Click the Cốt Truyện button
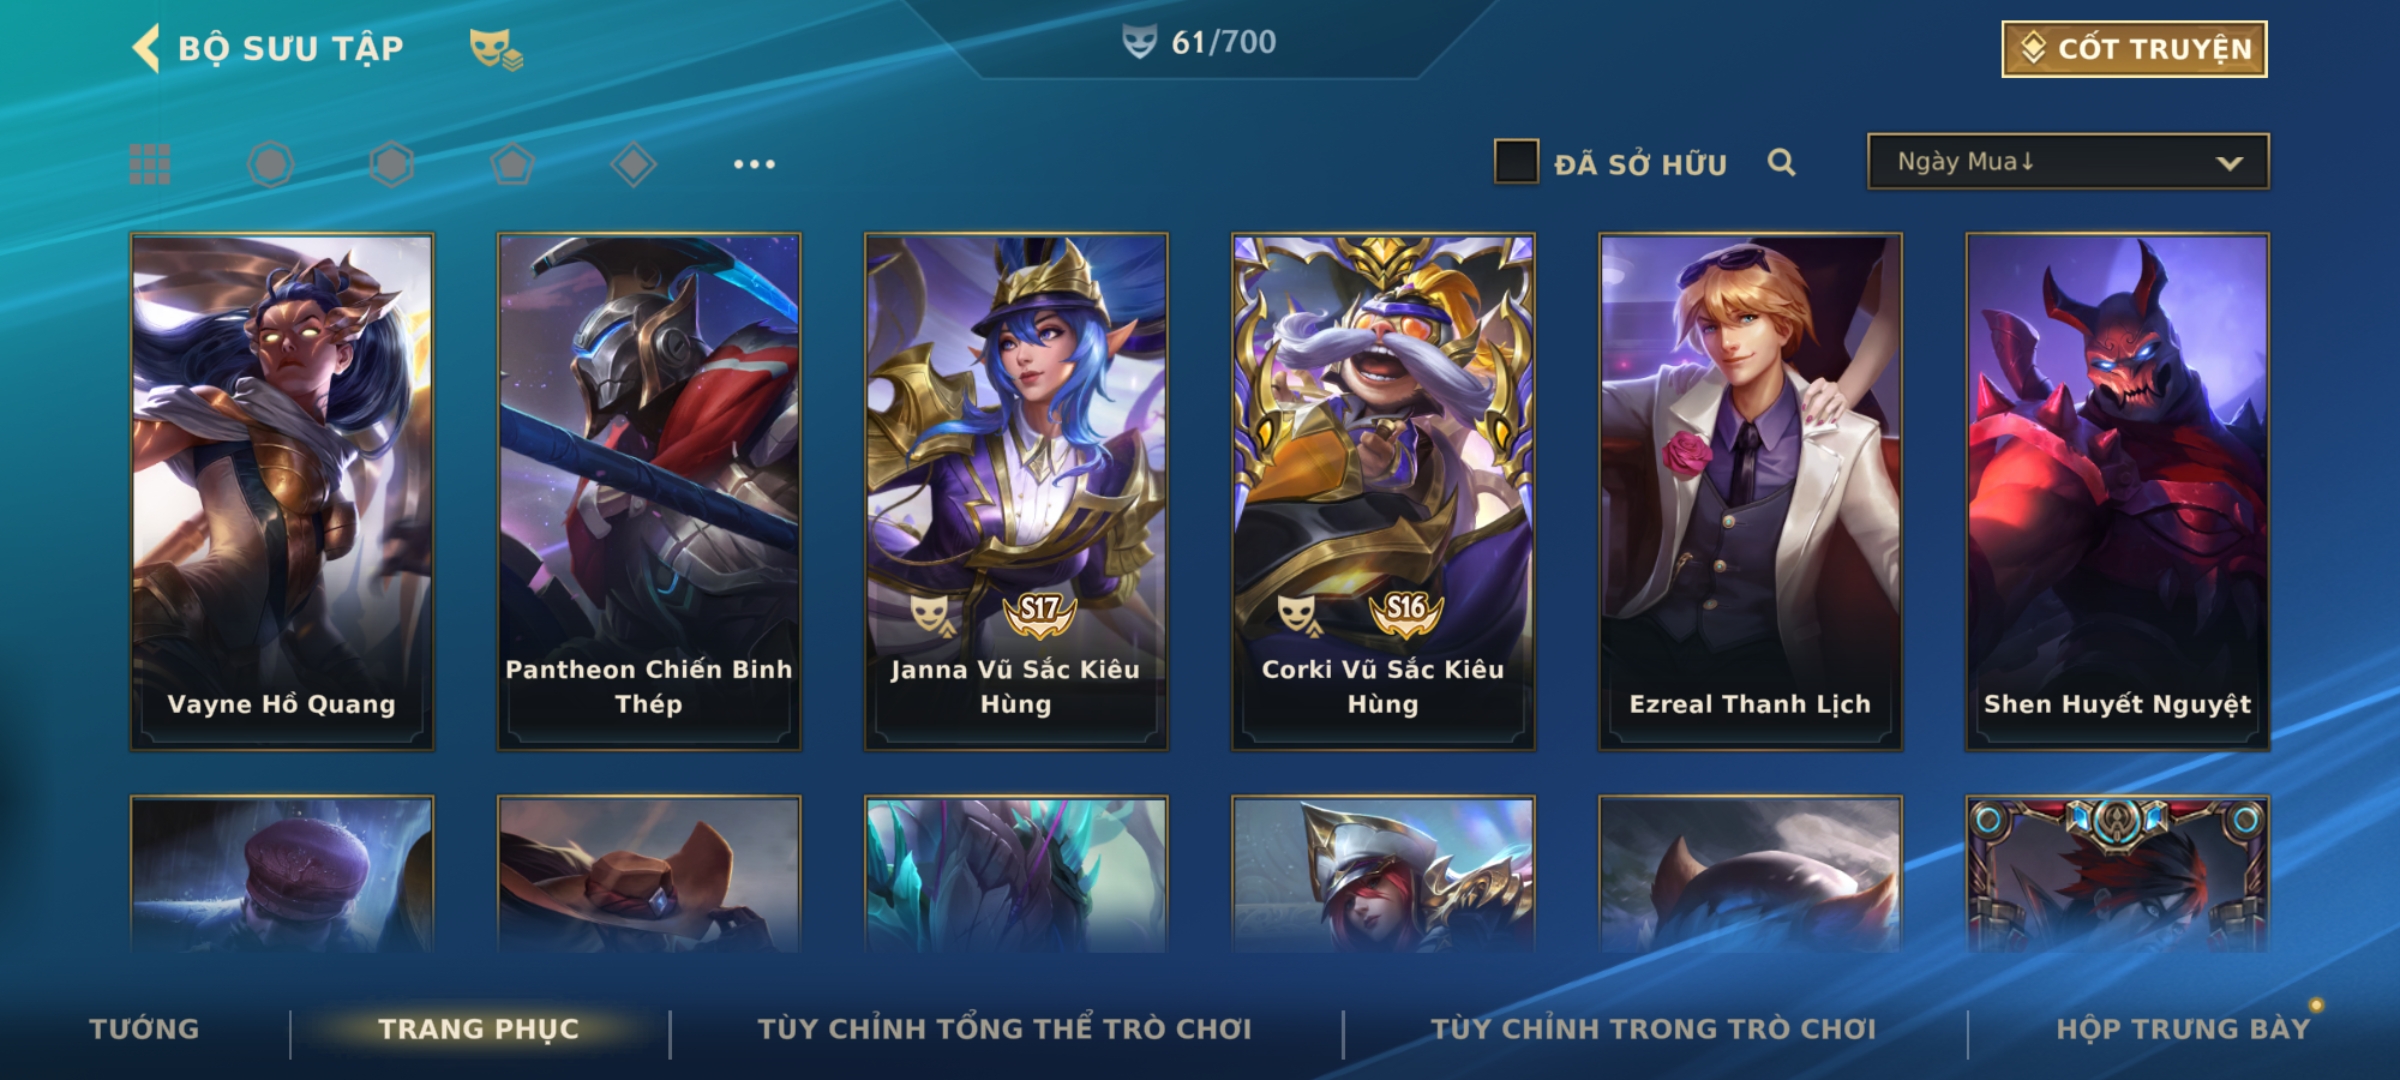2400x1080 pixels. coord(2134,49)
